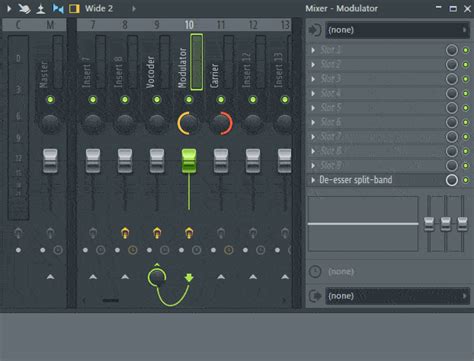Open the mixer options menu arrow
The image size is (474, 361).
coord(9,8)
